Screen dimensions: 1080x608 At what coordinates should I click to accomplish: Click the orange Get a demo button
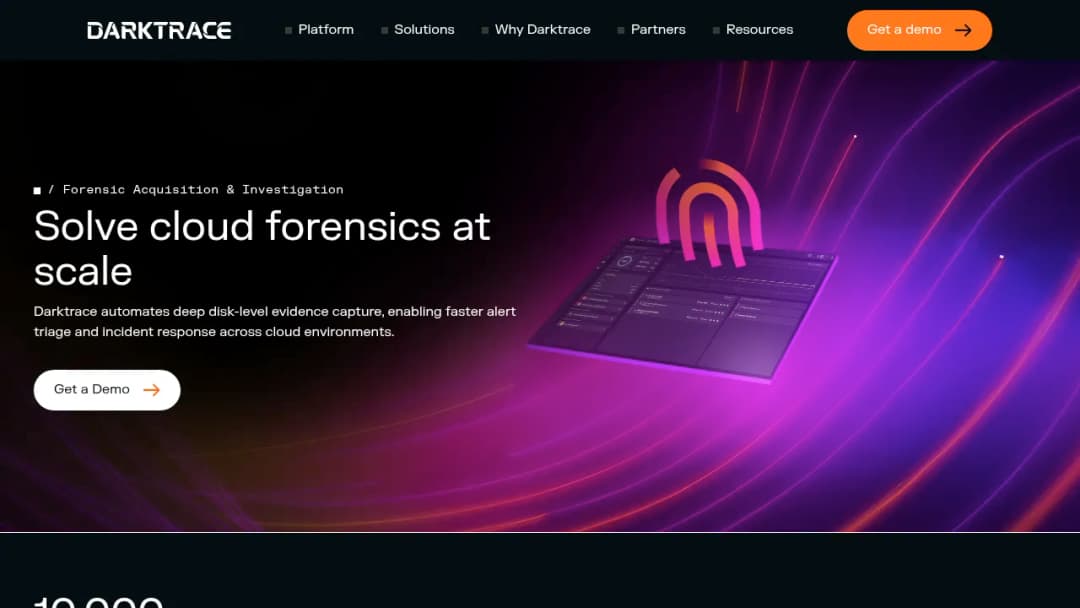point(920,30)
